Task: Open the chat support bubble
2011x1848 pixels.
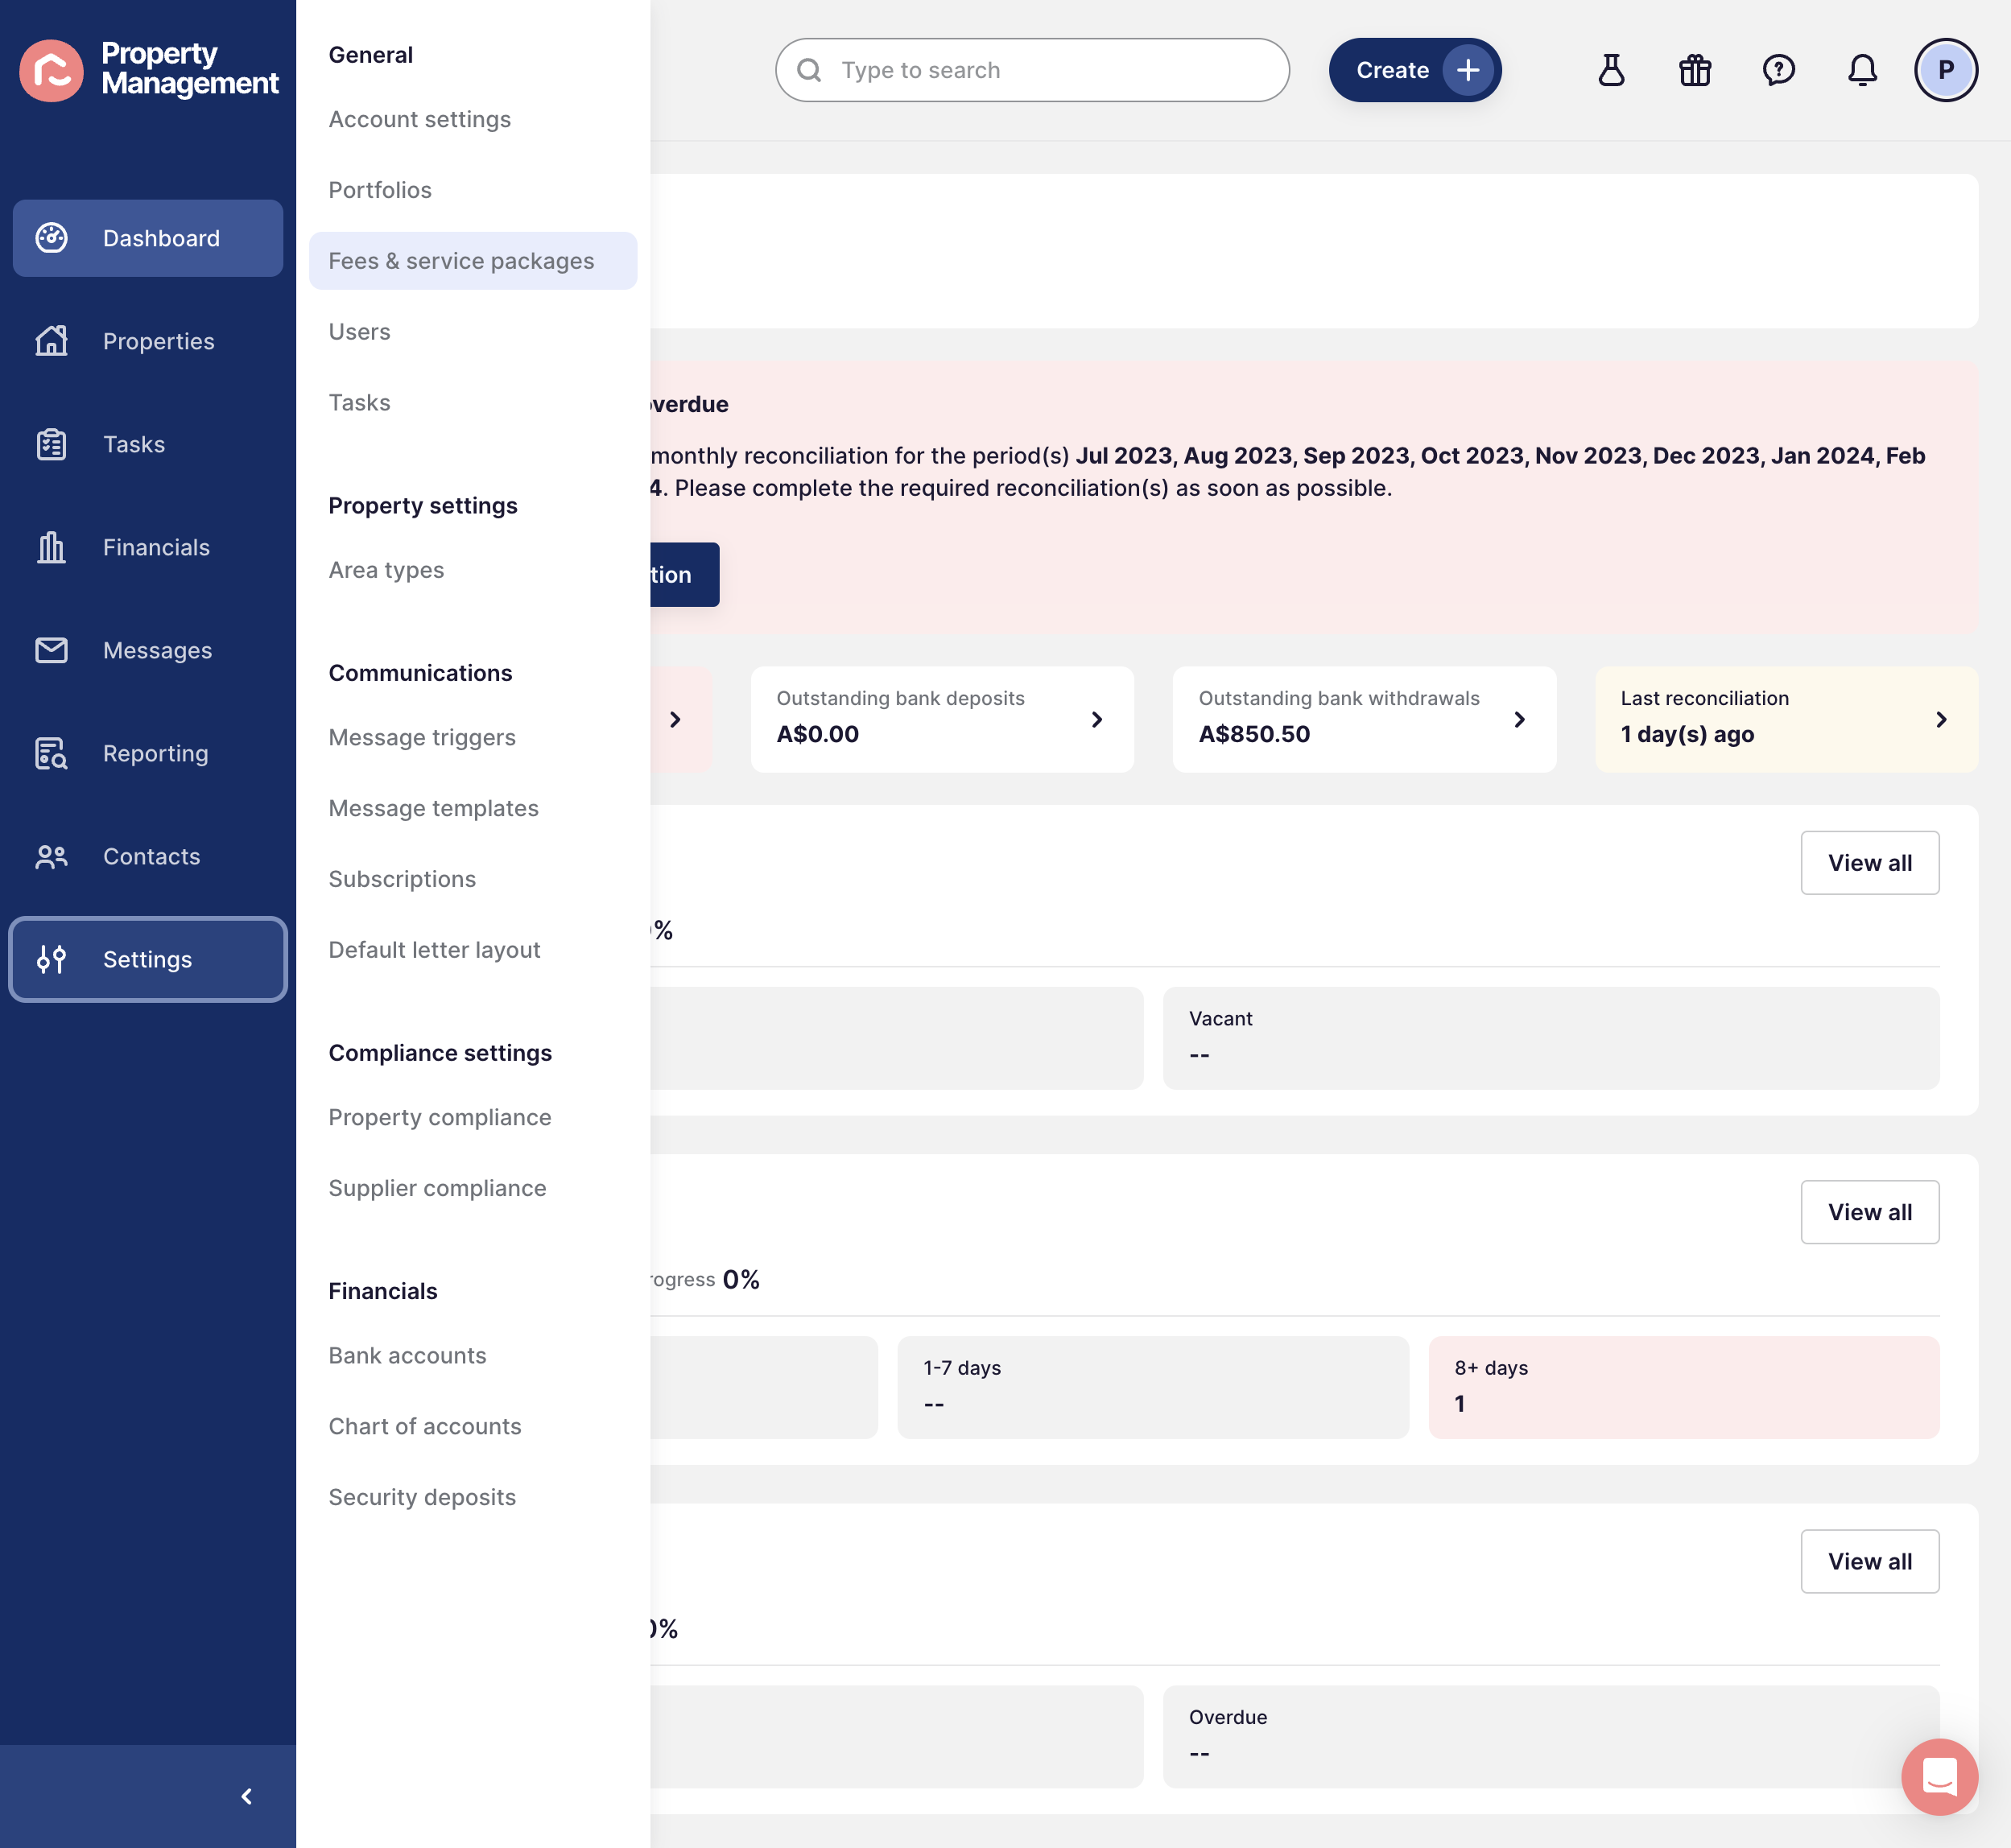Action: 1939,1776
